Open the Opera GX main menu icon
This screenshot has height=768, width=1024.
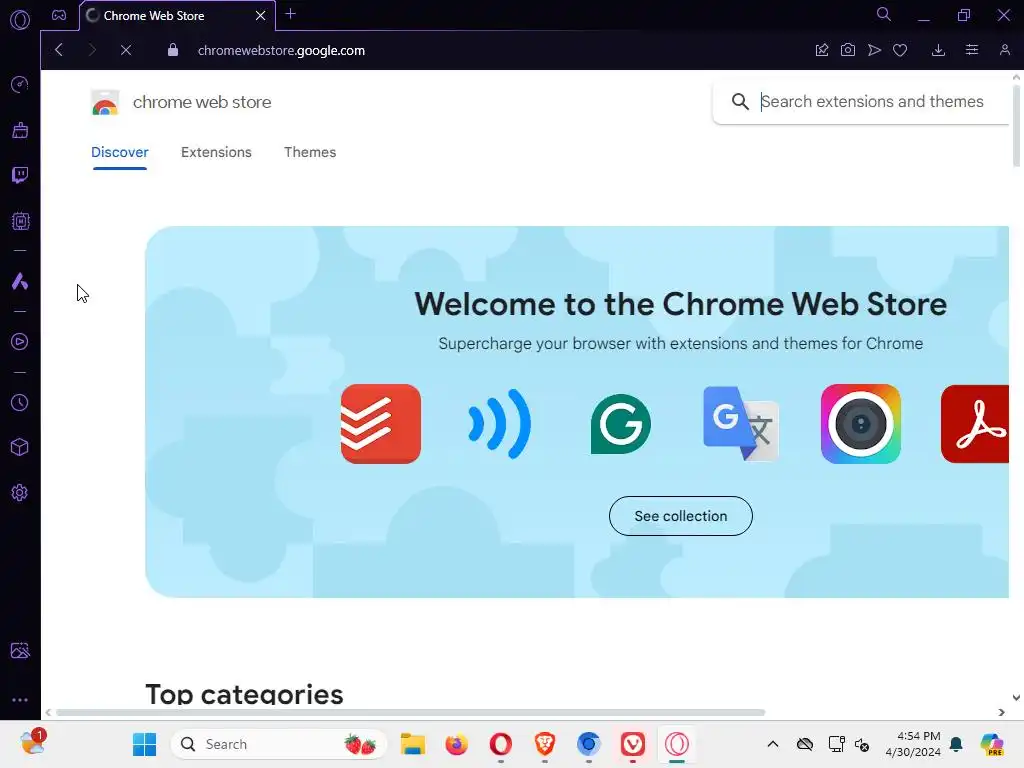20,20
